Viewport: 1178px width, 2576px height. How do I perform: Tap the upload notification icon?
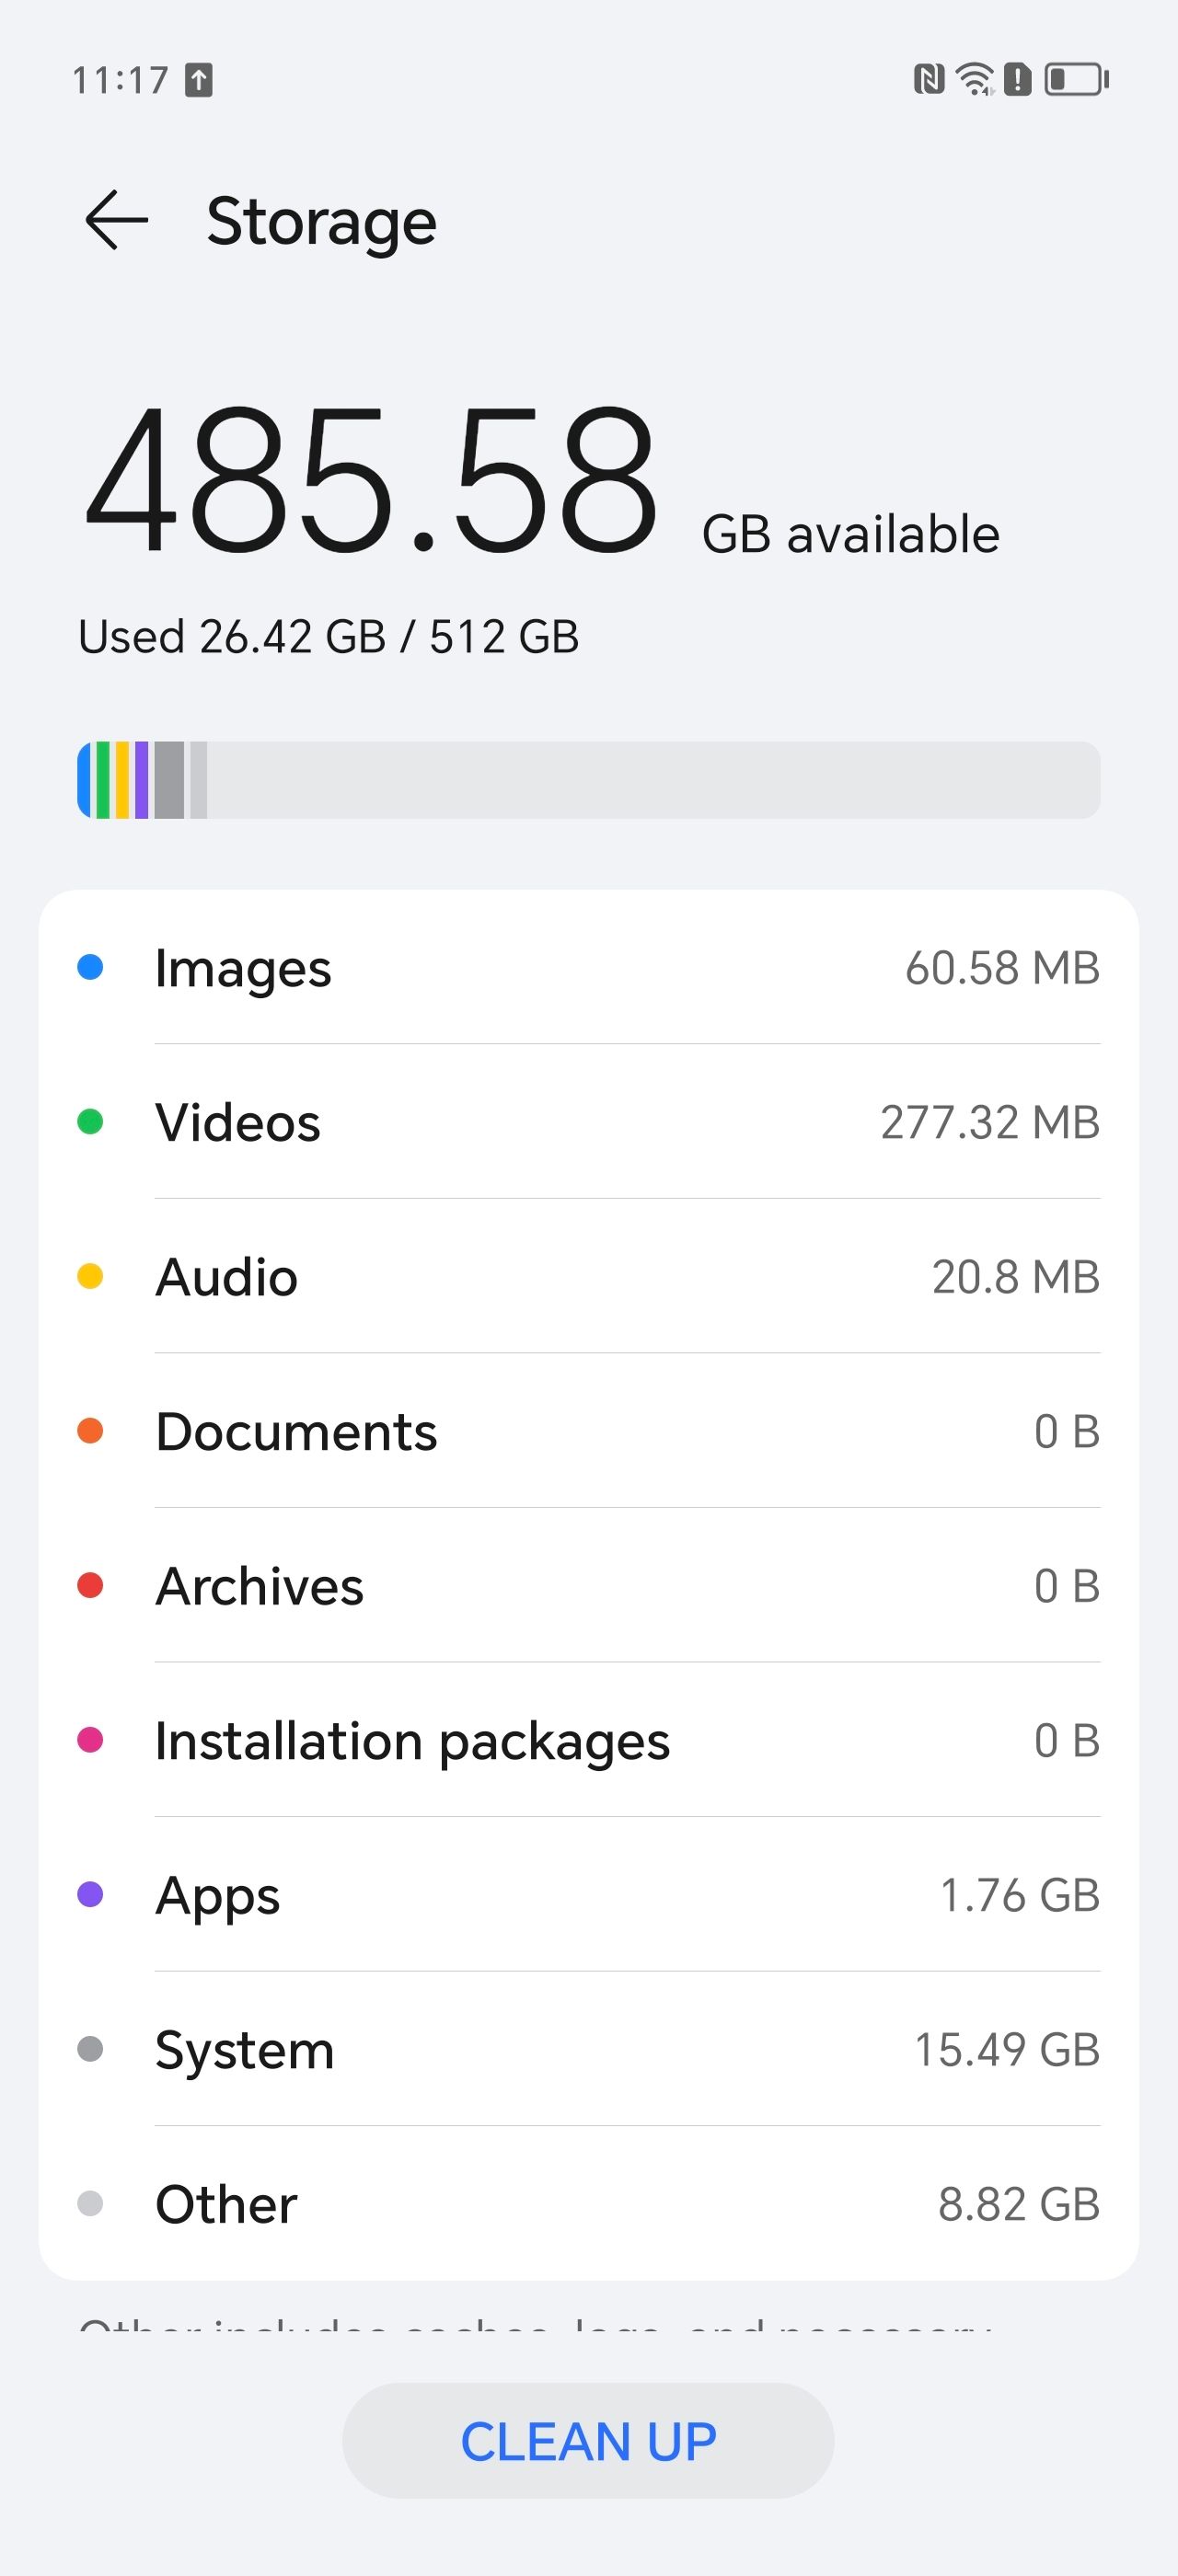point(199,80)
